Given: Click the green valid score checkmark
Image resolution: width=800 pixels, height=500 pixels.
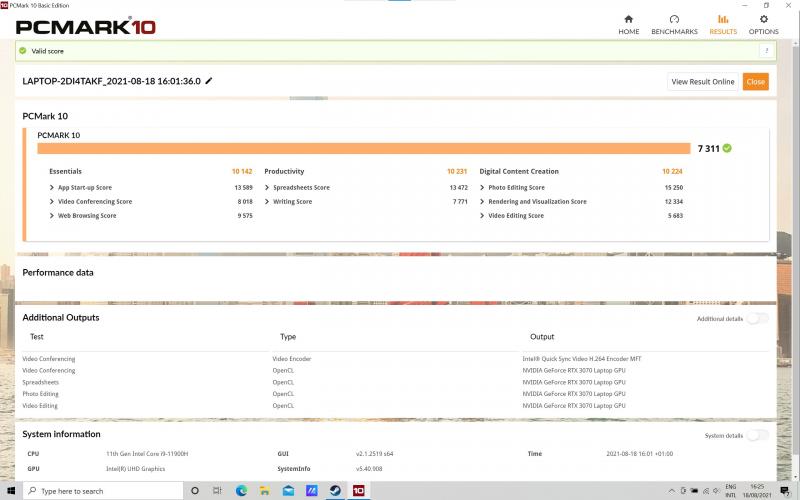Looking at the screenshot, I should pyautogui.click(x=22, y=51).
